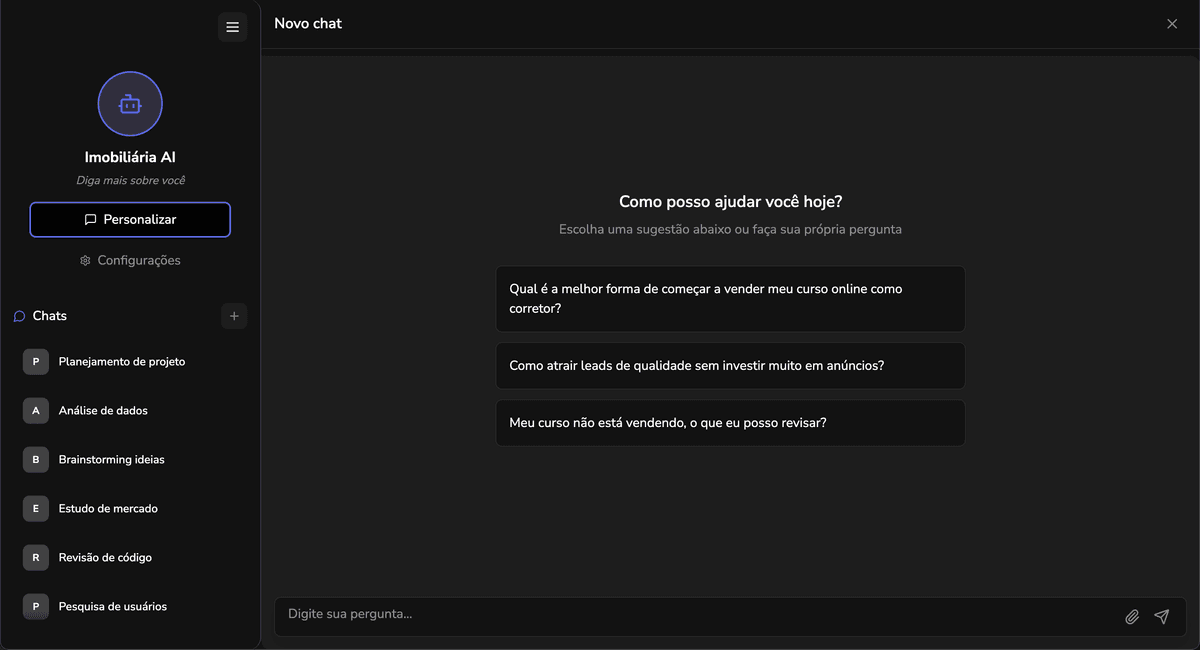Send the message with the paper plane icon

1162,617
